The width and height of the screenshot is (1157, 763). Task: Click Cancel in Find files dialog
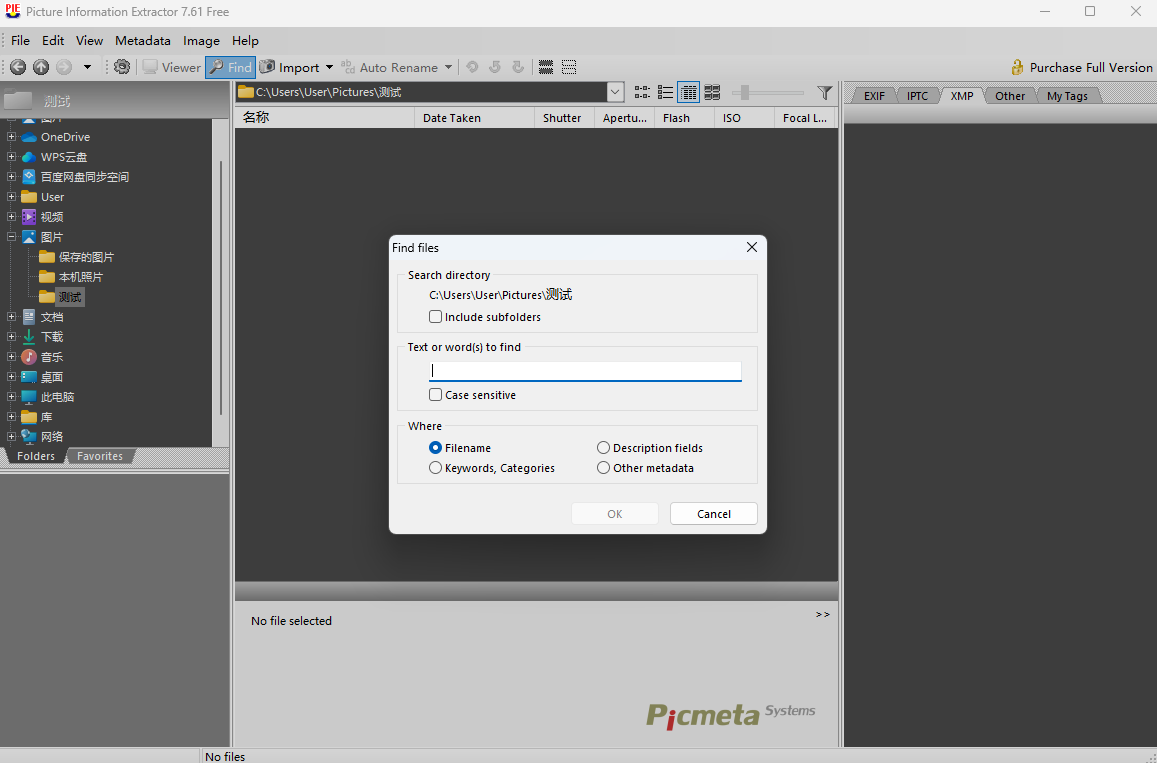714,514
